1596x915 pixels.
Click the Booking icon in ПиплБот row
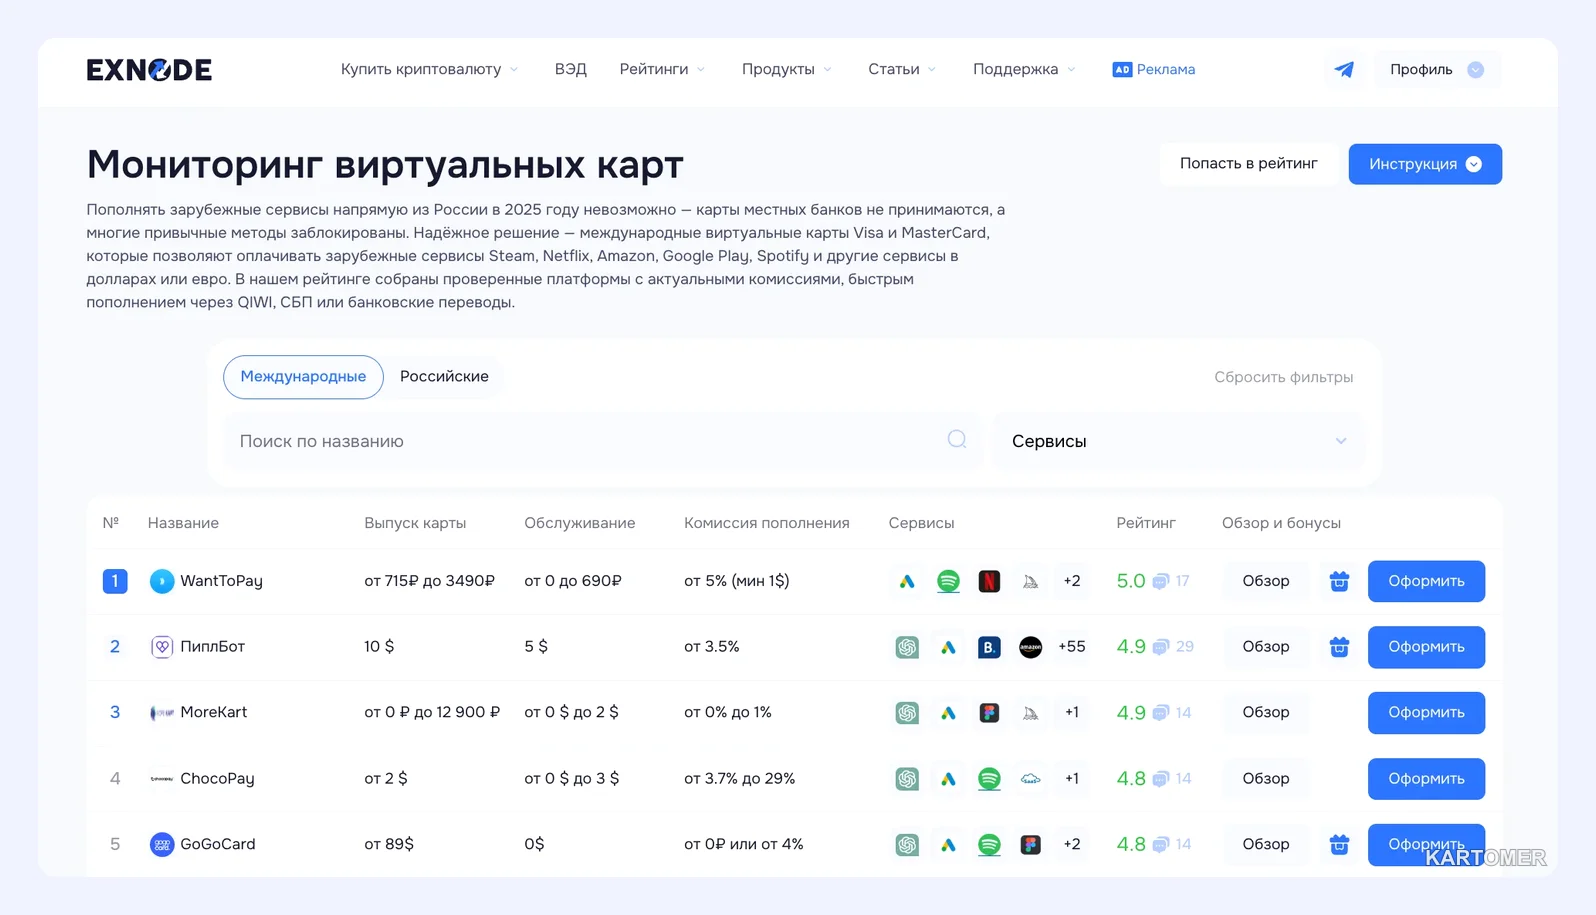(989, 647)
